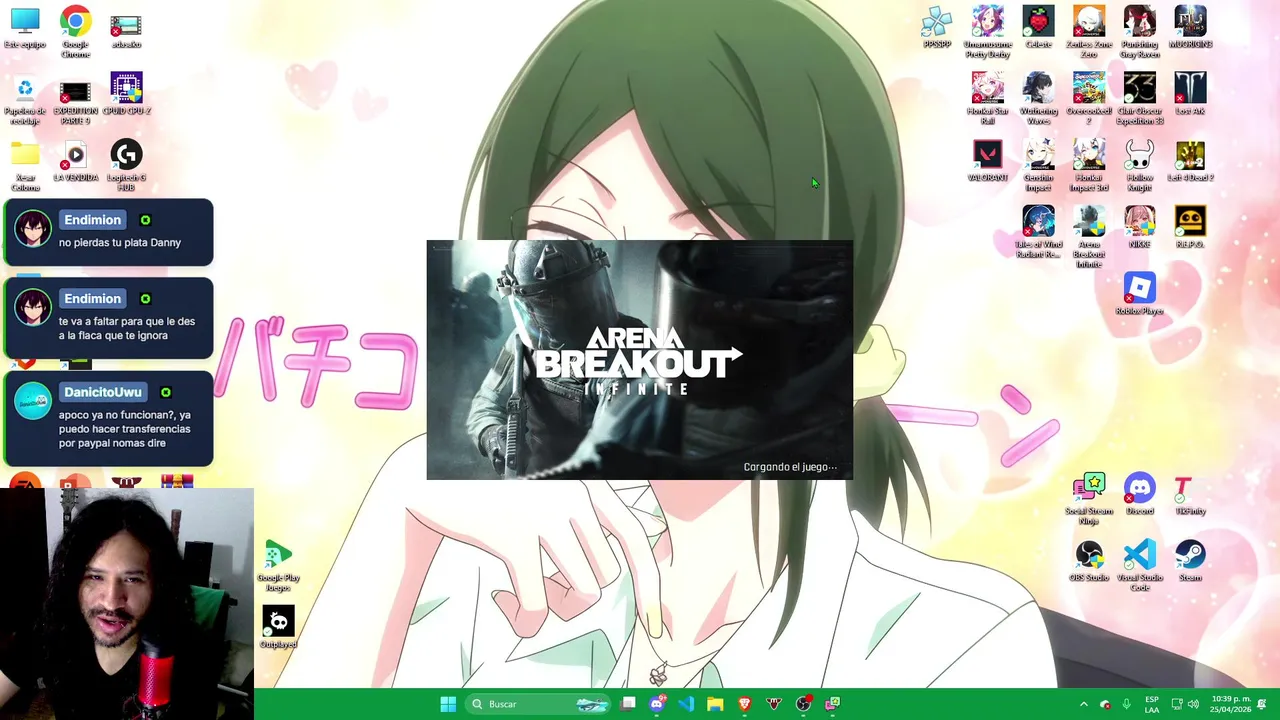This screenshot has width=1280, height=720.
Task: Open Umamusume Pretty Derby desktop icon
Action: point(987,32)
